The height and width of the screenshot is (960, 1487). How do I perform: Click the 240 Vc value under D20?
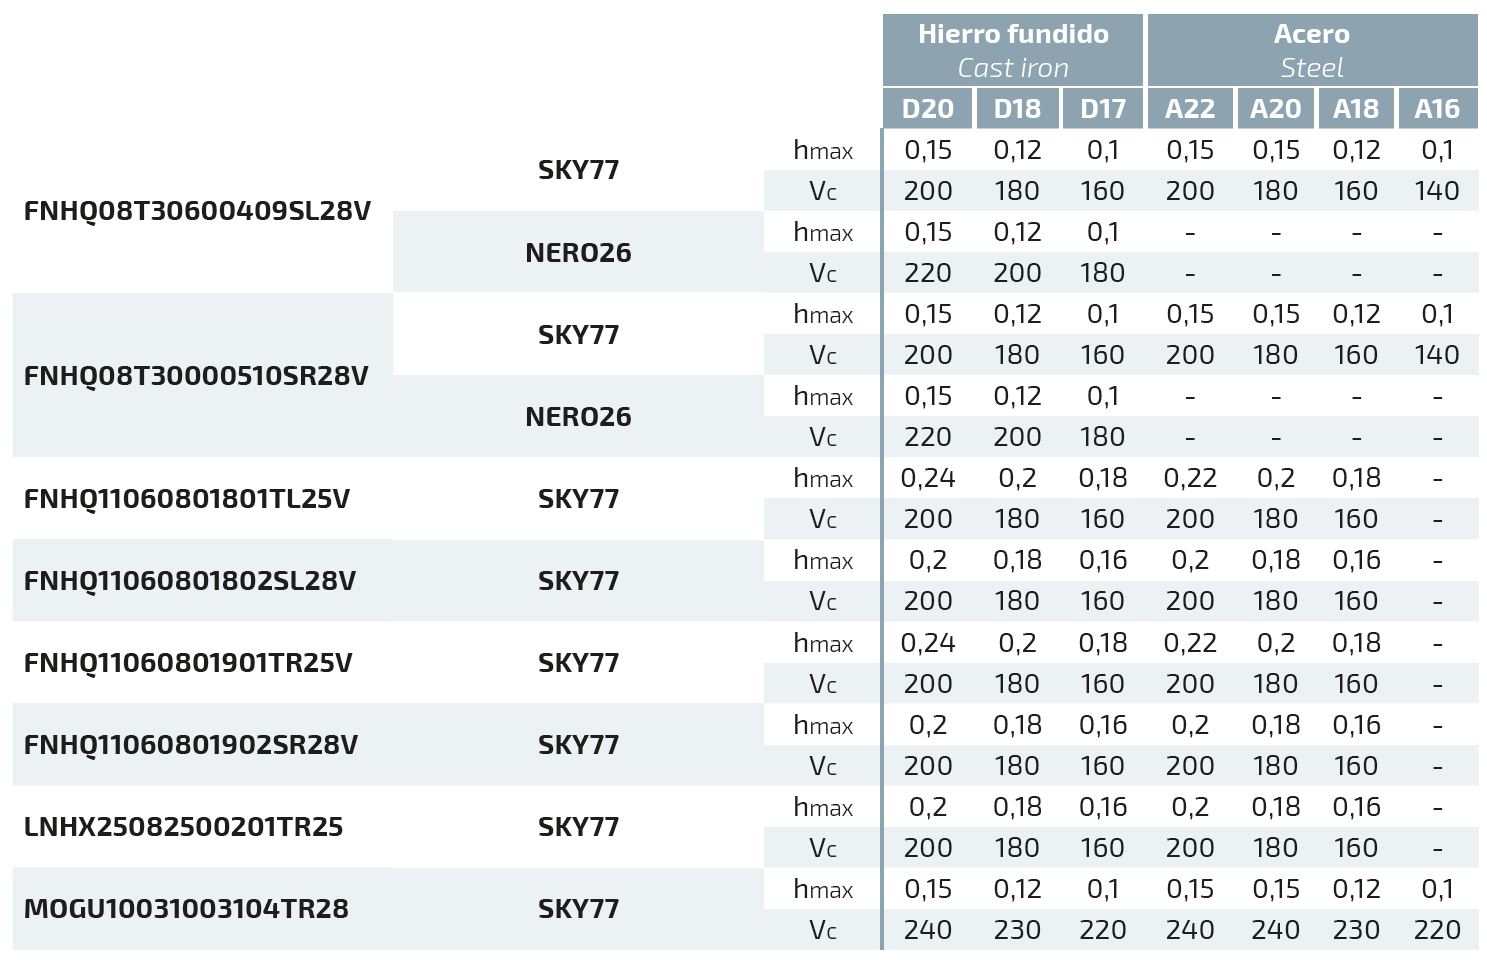tap(928, 930)
